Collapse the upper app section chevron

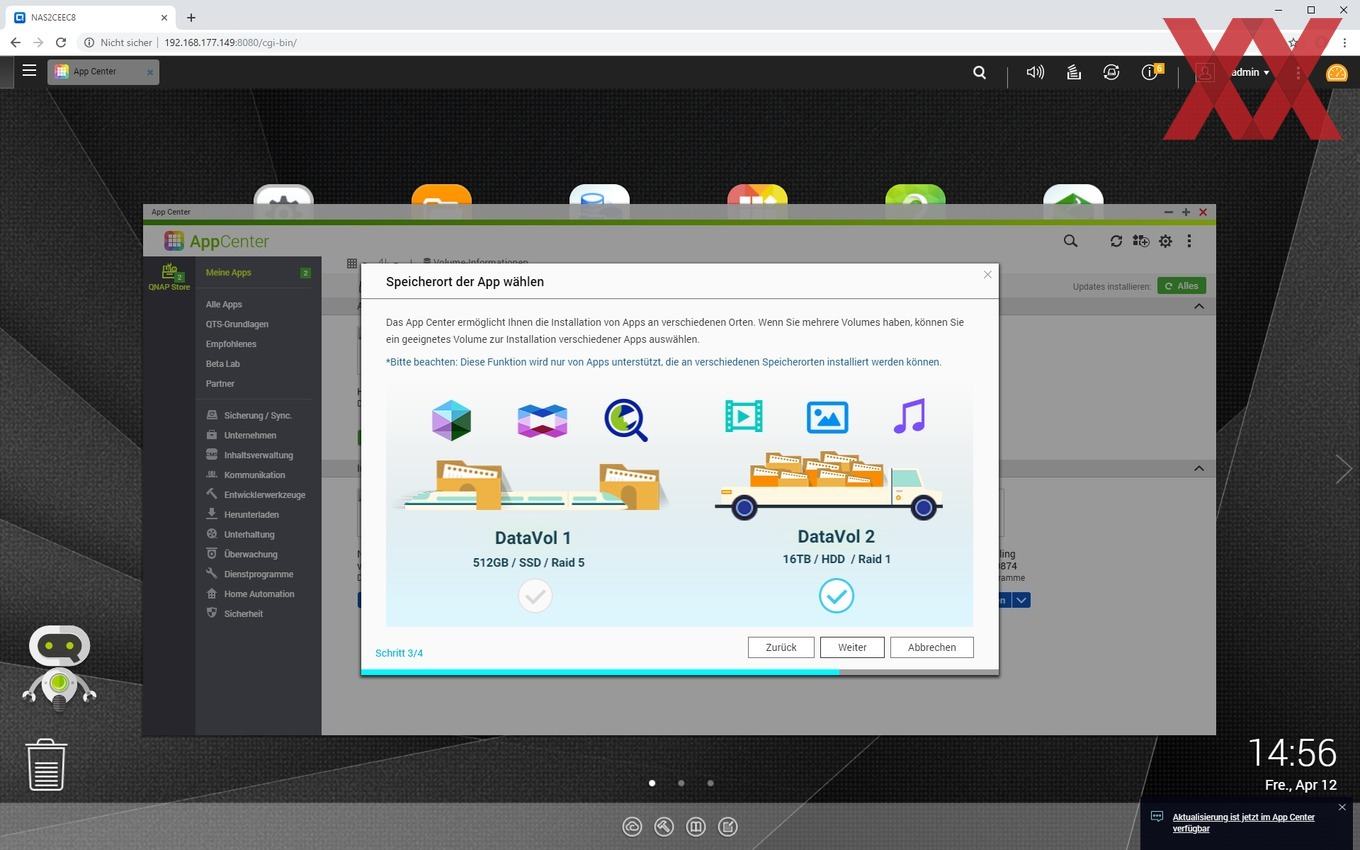click(1199, 306)
